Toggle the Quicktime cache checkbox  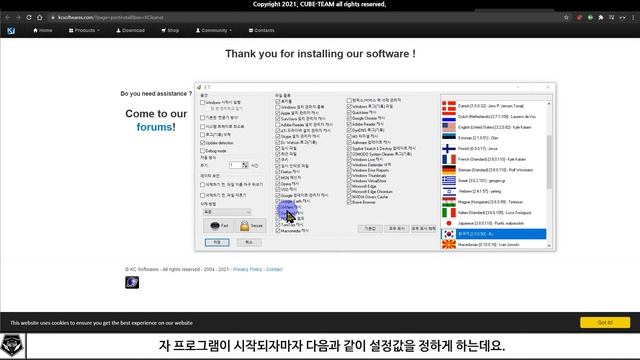[349, 112]
